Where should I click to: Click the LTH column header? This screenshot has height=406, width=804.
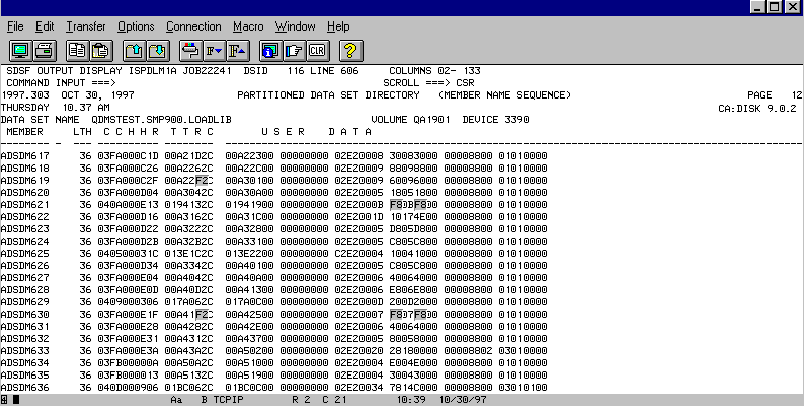pos(82,132)
